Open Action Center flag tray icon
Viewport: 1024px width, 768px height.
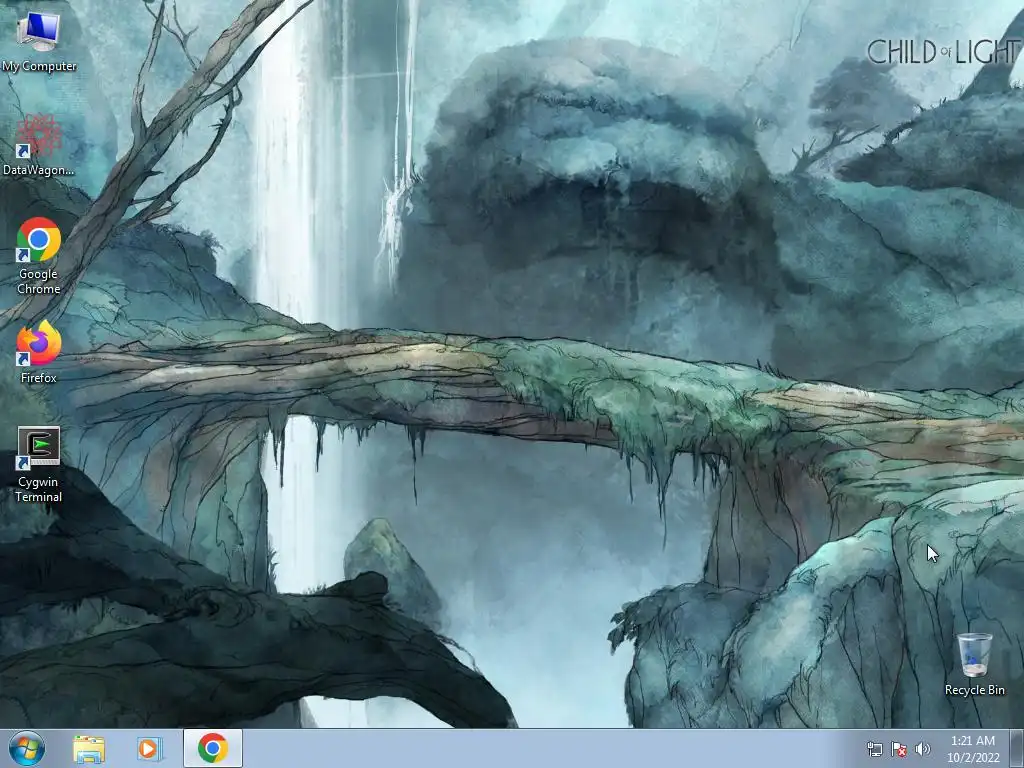[899, 749]
